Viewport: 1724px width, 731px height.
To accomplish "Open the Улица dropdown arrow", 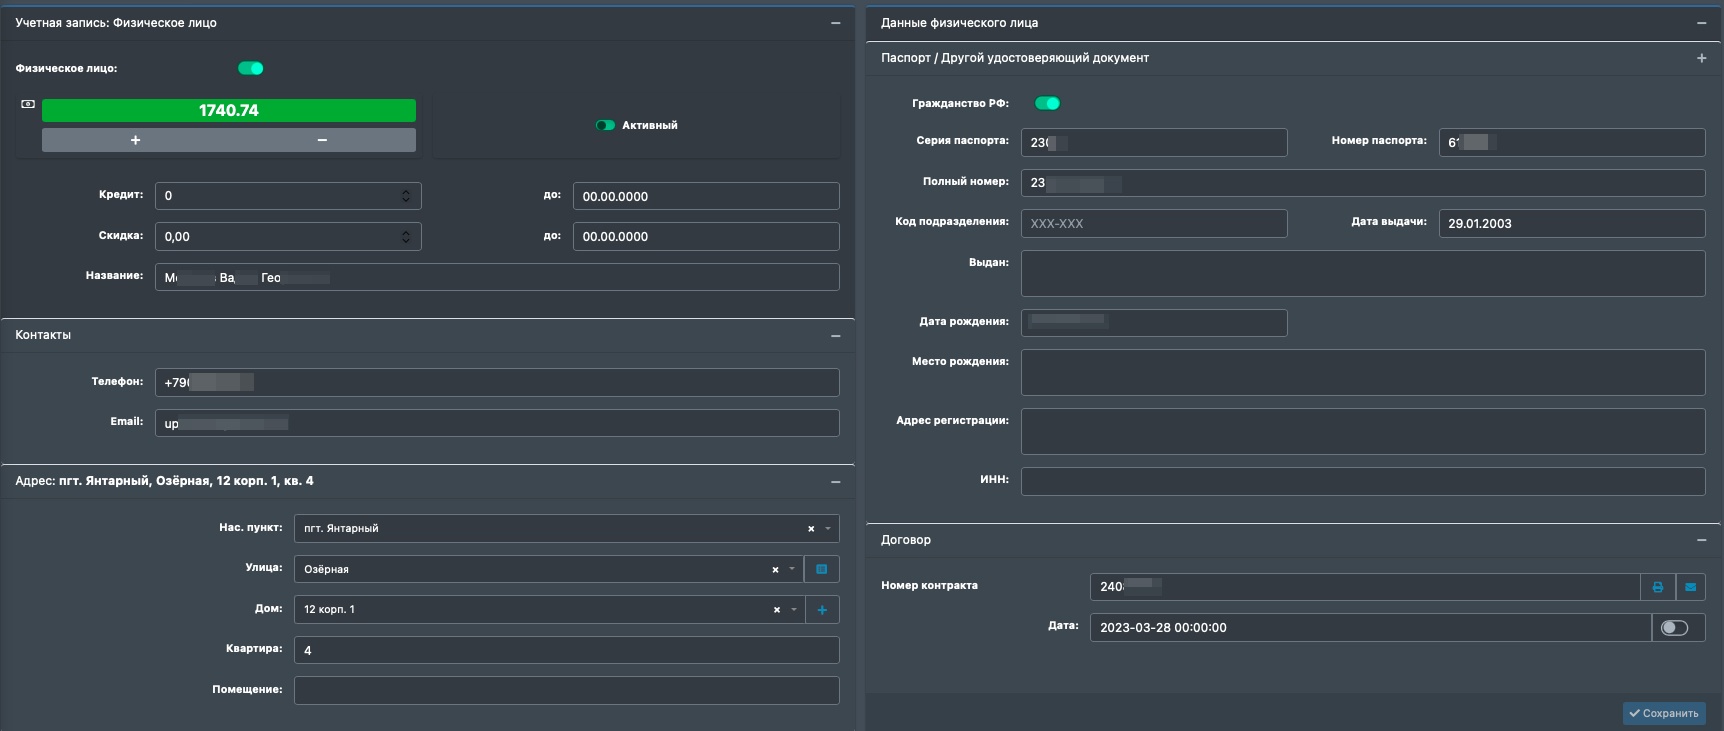I will pos(792,570).
